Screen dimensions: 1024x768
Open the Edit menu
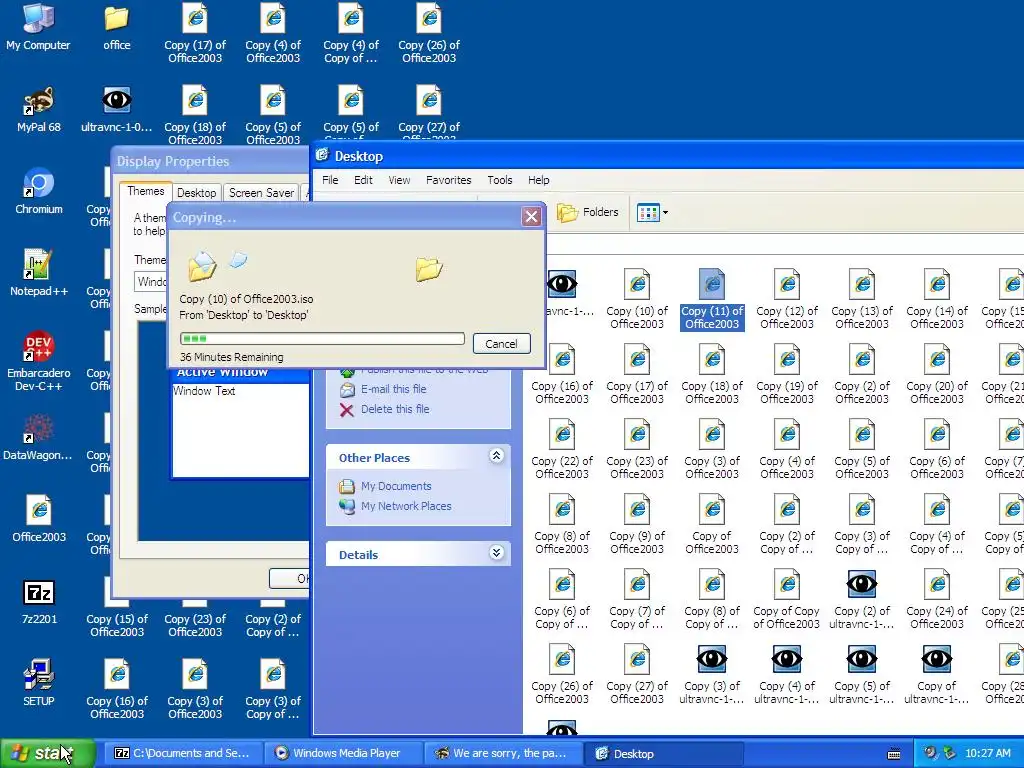tap(363, 180)
